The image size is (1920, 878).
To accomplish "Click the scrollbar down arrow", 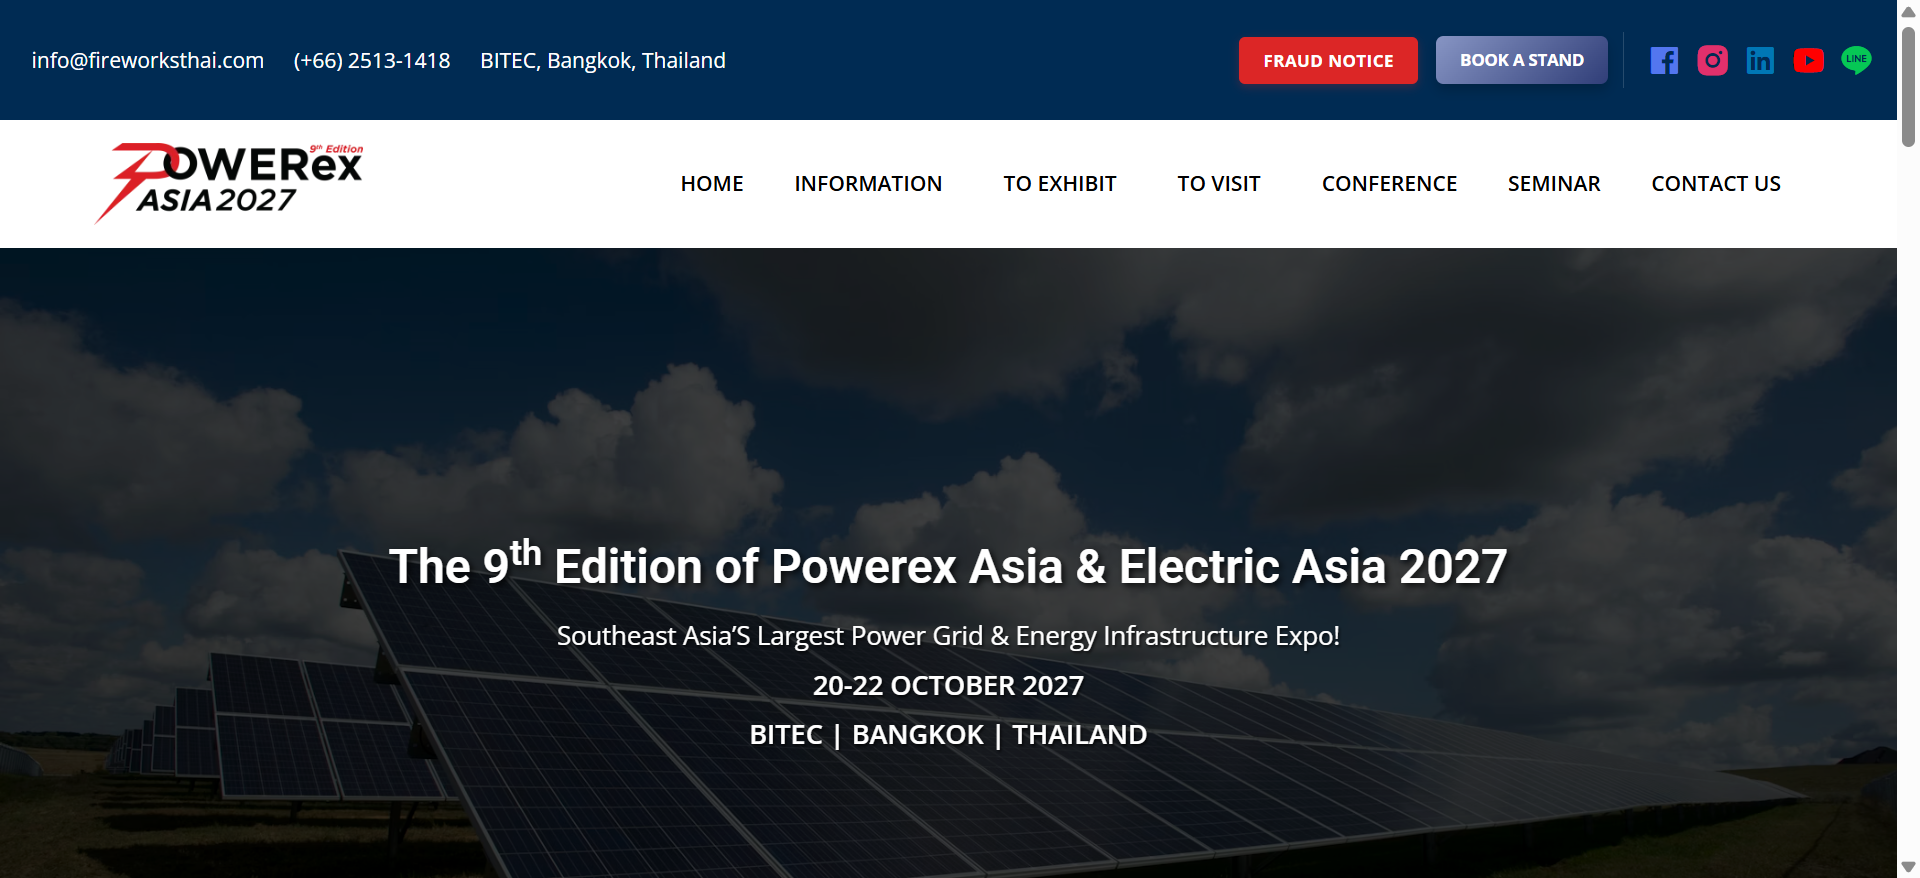I will click(x=1908, y=866).
